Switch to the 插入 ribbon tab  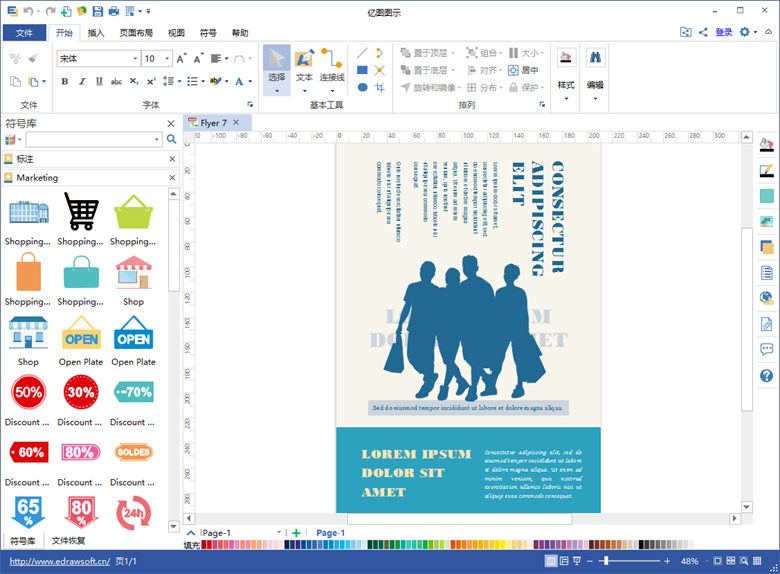[x=96, y=33]
